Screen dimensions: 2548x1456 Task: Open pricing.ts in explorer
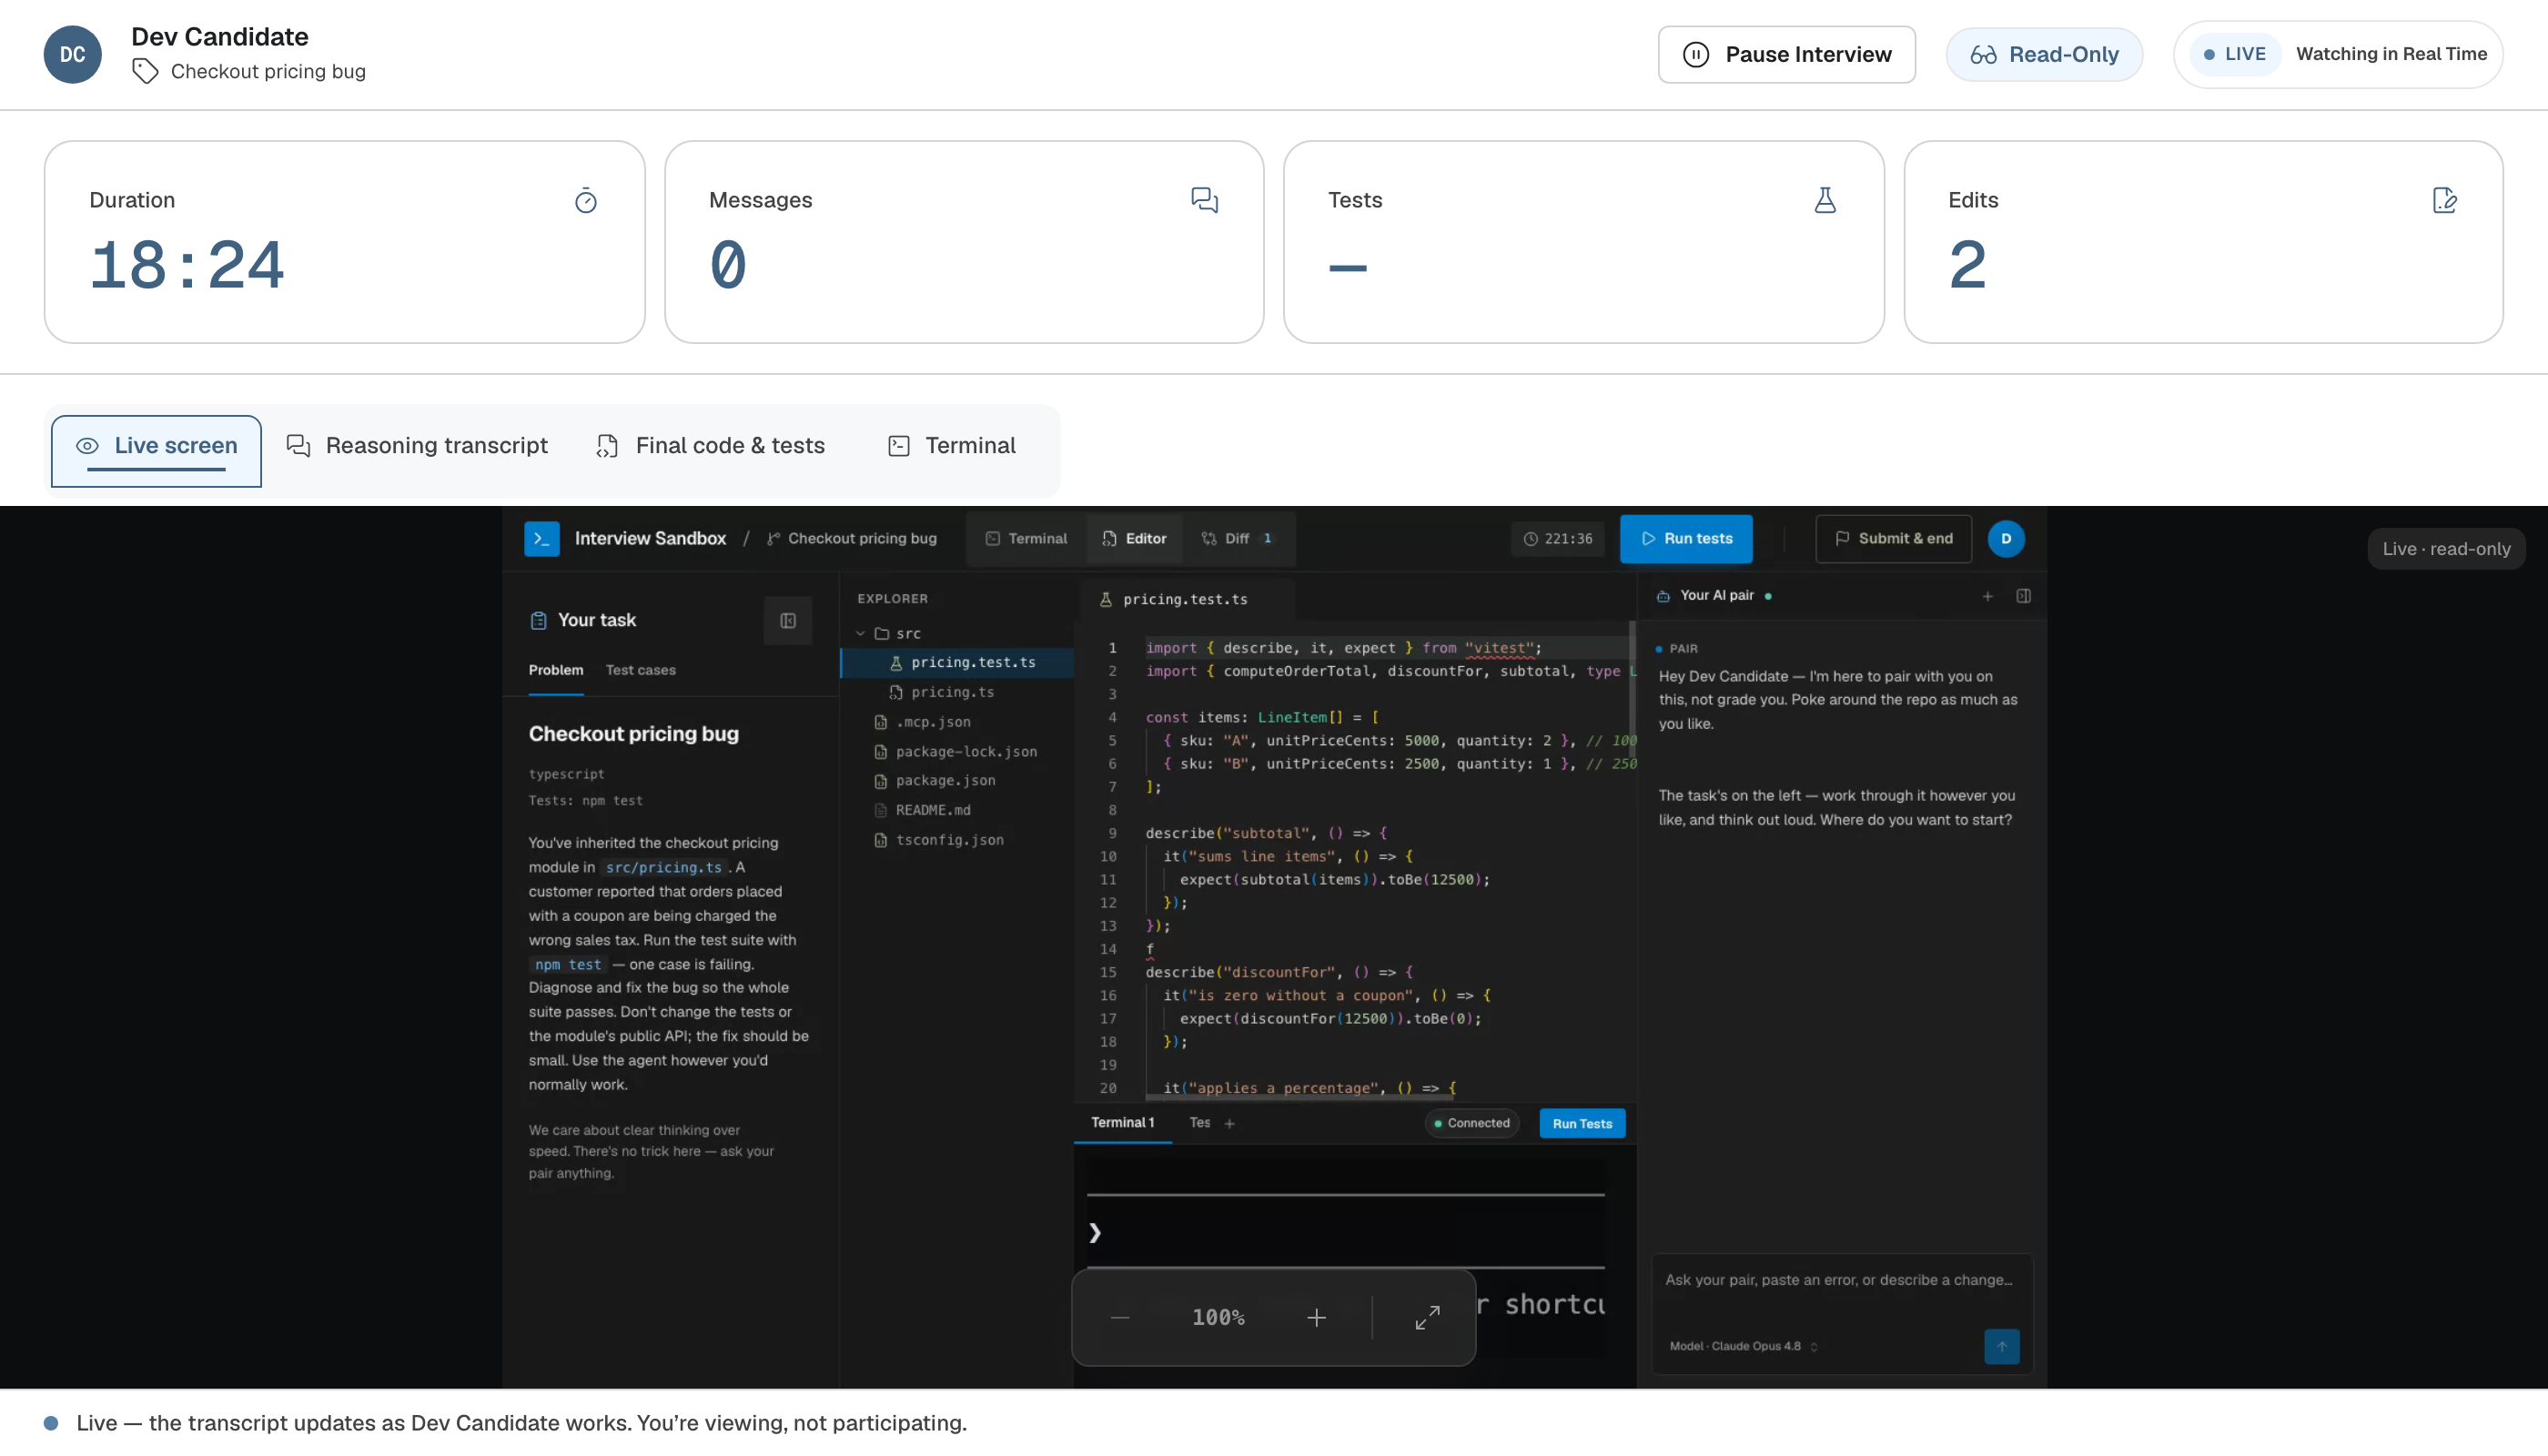[958, 692]
